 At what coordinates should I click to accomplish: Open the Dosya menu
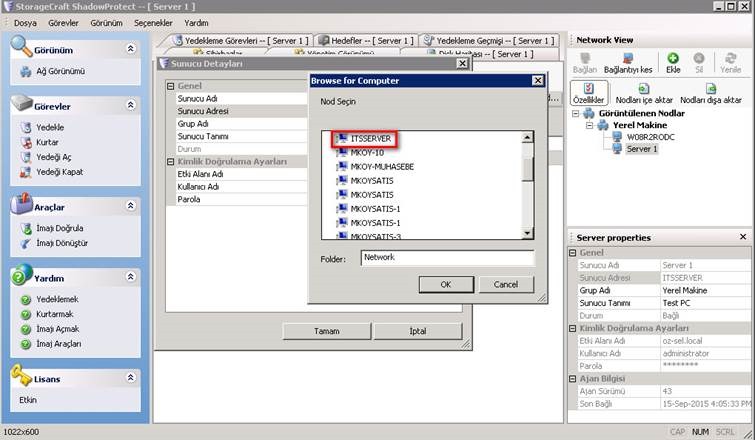25,23
